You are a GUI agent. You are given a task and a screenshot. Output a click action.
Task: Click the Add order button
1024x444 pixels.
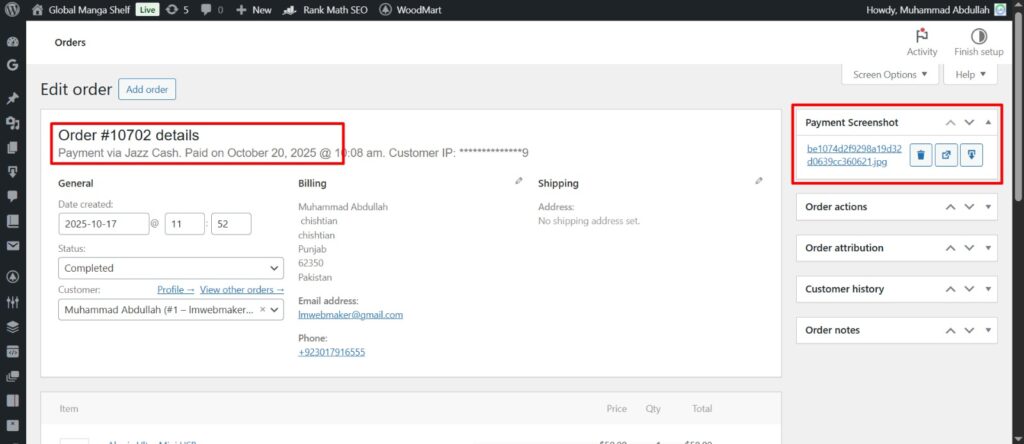[147, 89]
